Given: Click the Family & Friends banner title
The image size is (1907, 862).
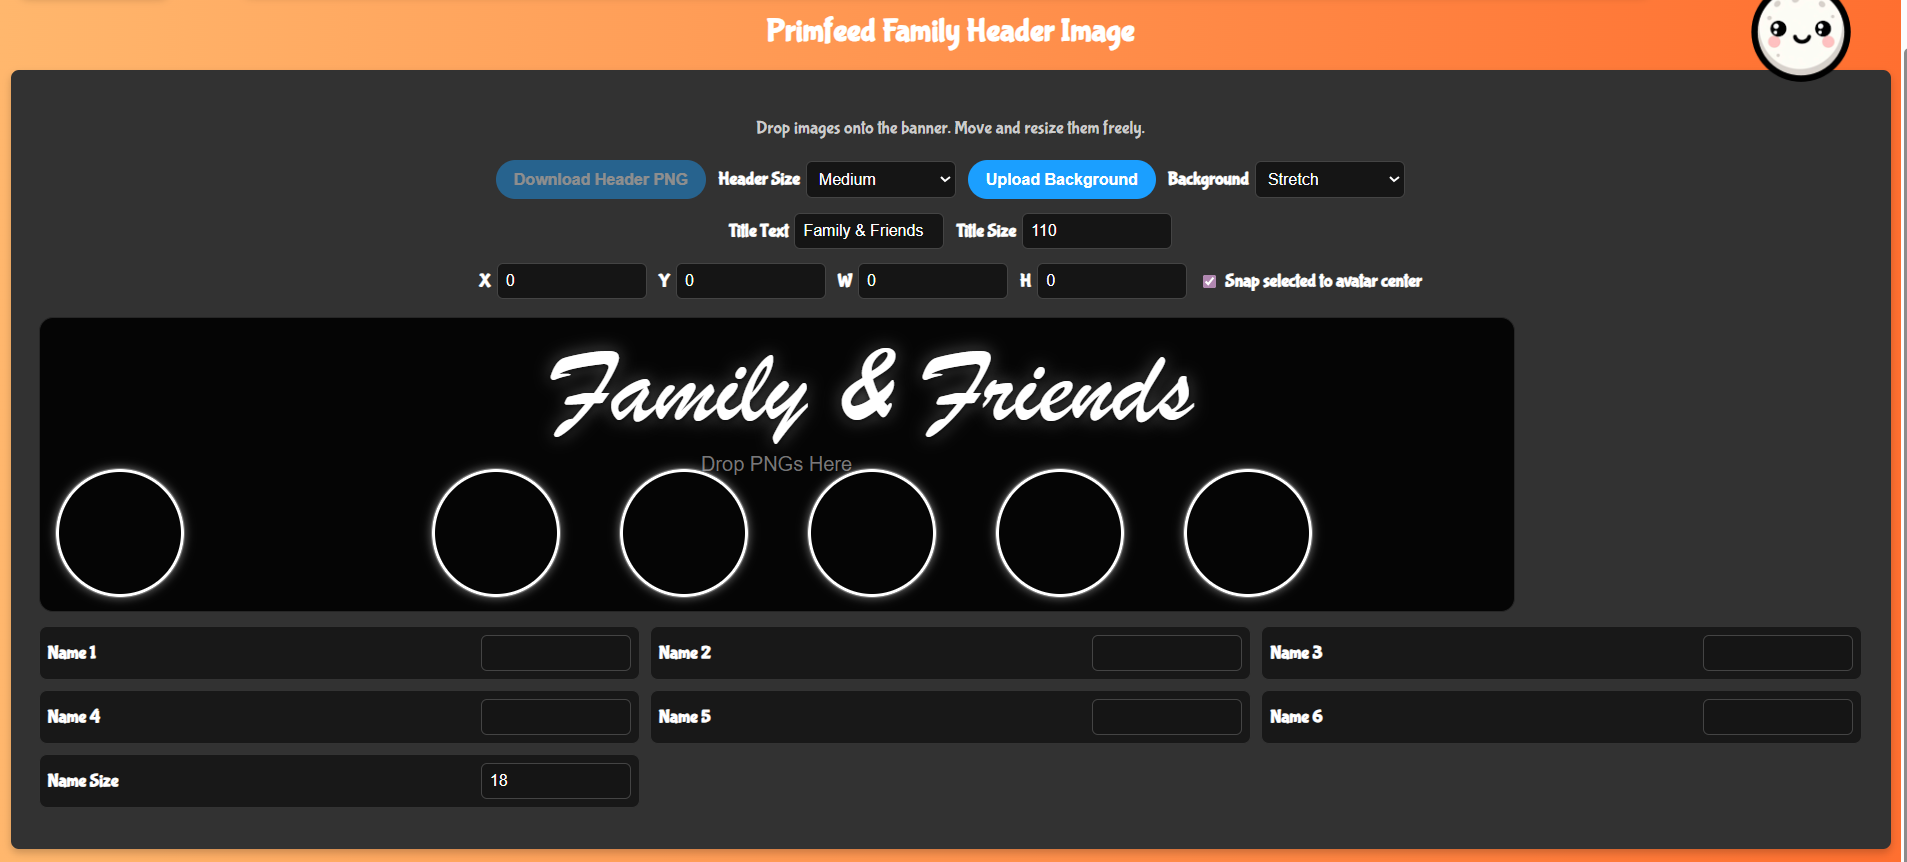Looking at the screenshot, I should tap(872, 394).
